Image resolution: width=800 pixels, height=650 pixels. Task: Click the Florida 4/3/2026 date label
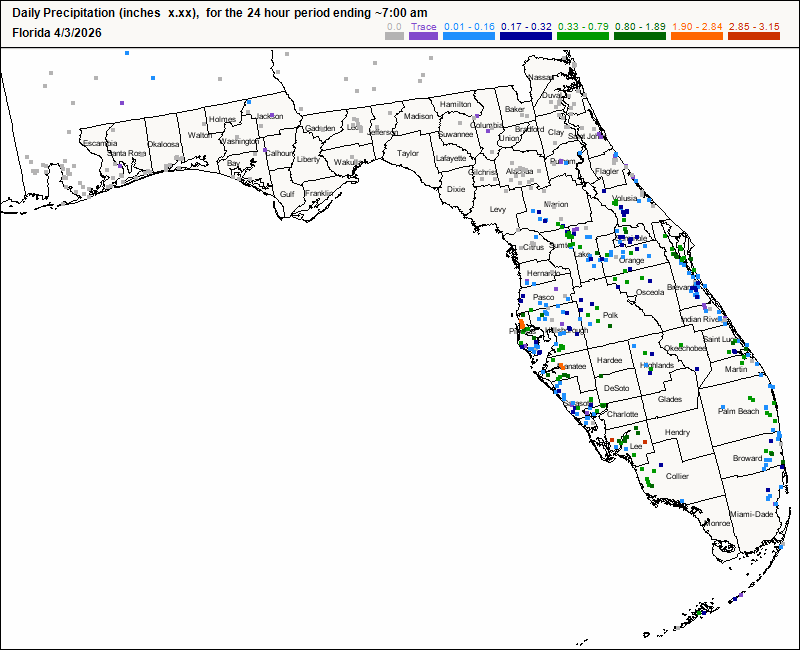(x=58, y=32)
